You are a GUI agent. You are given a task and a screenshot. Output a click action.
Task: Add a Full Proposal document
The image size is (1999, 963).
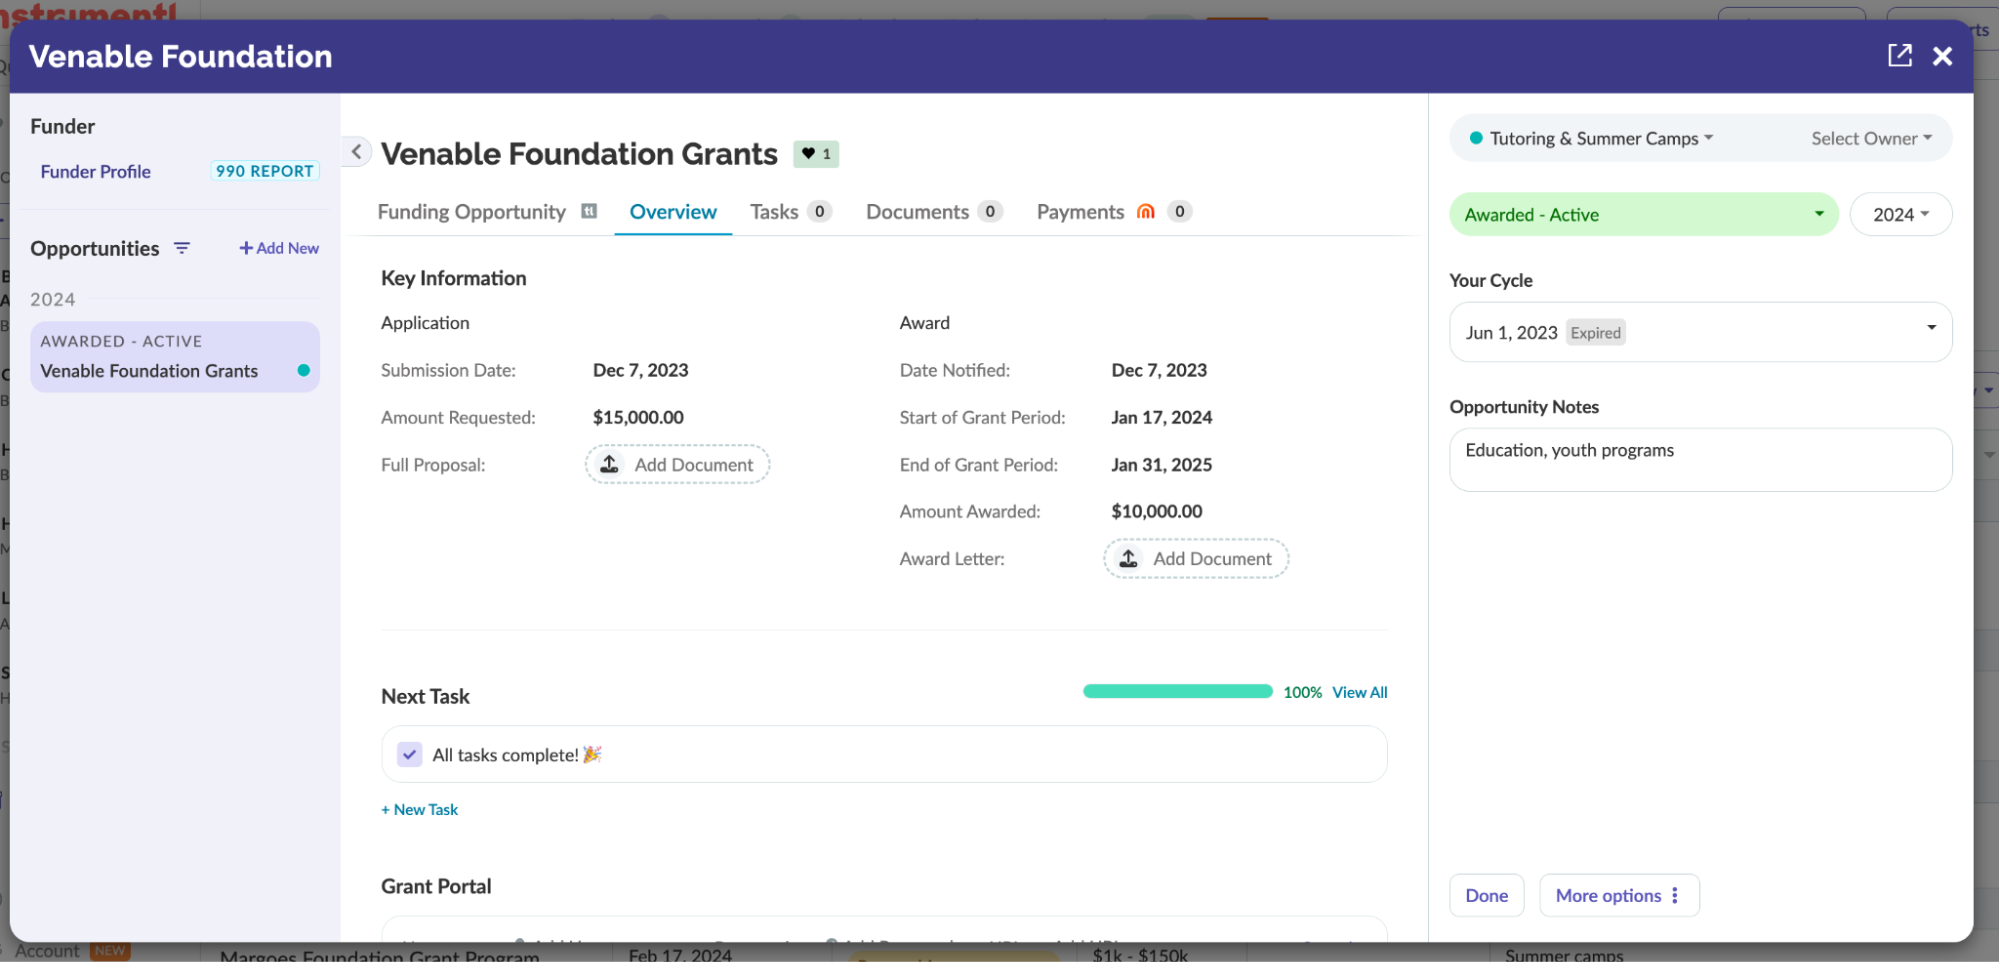677,464
